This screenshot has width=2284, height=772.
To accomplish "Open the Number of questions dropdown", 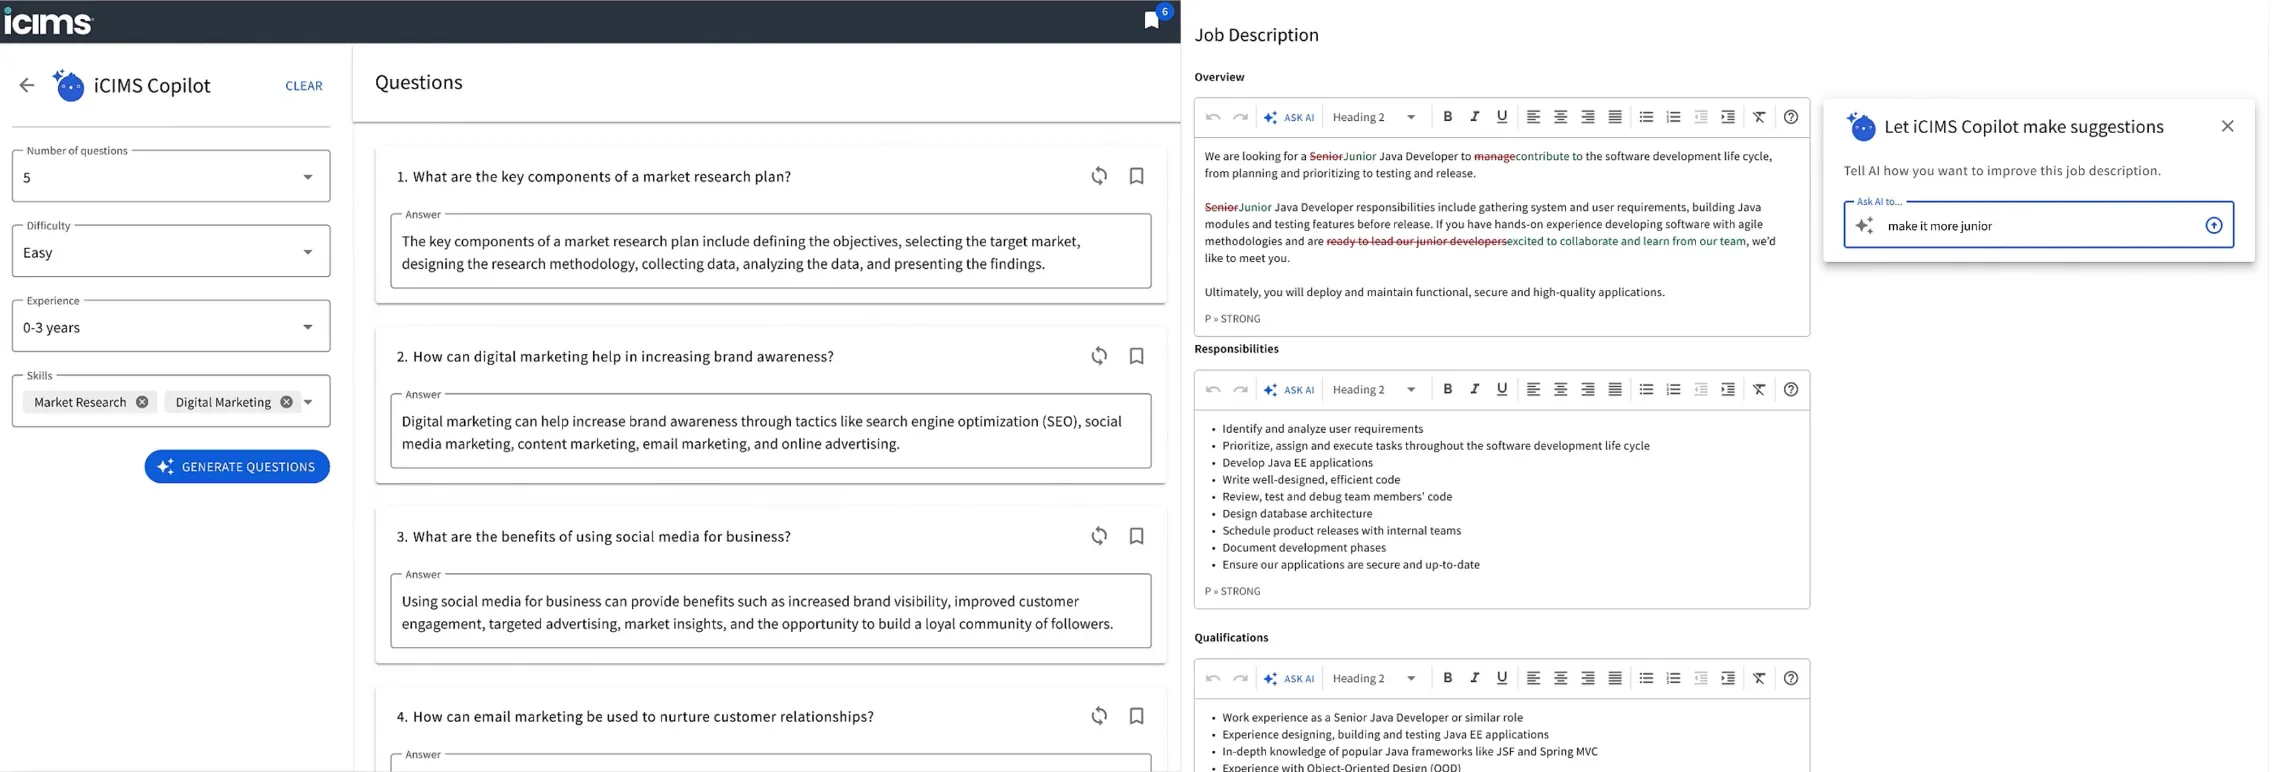I will point(172,177).
